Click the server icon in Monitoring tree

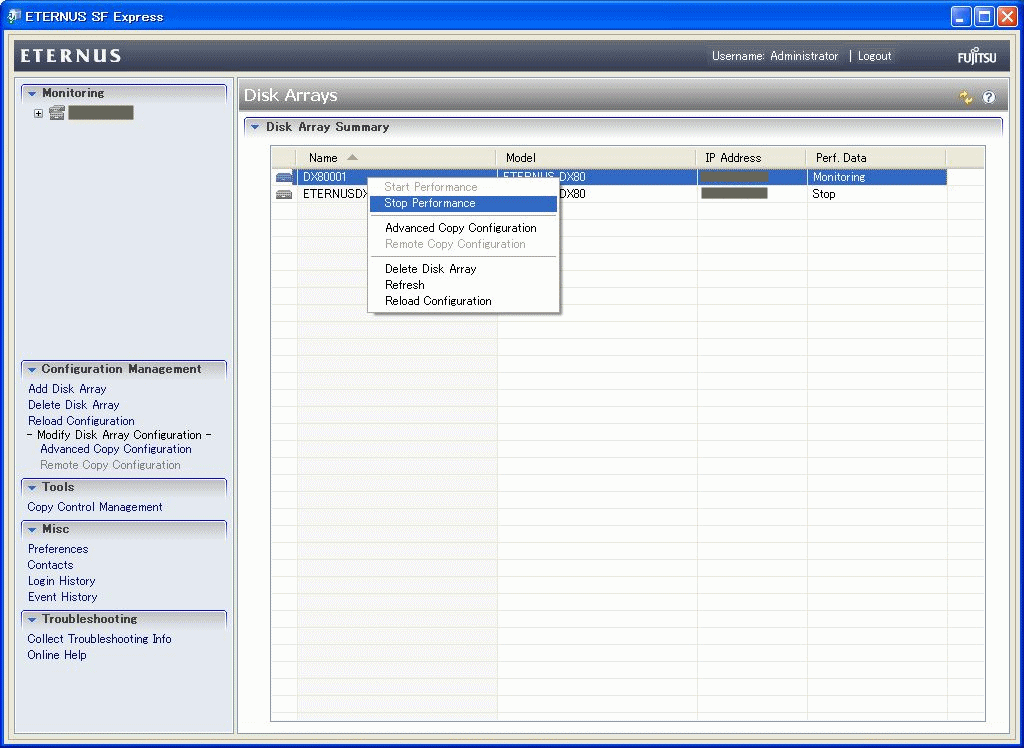tap(57, 112)
